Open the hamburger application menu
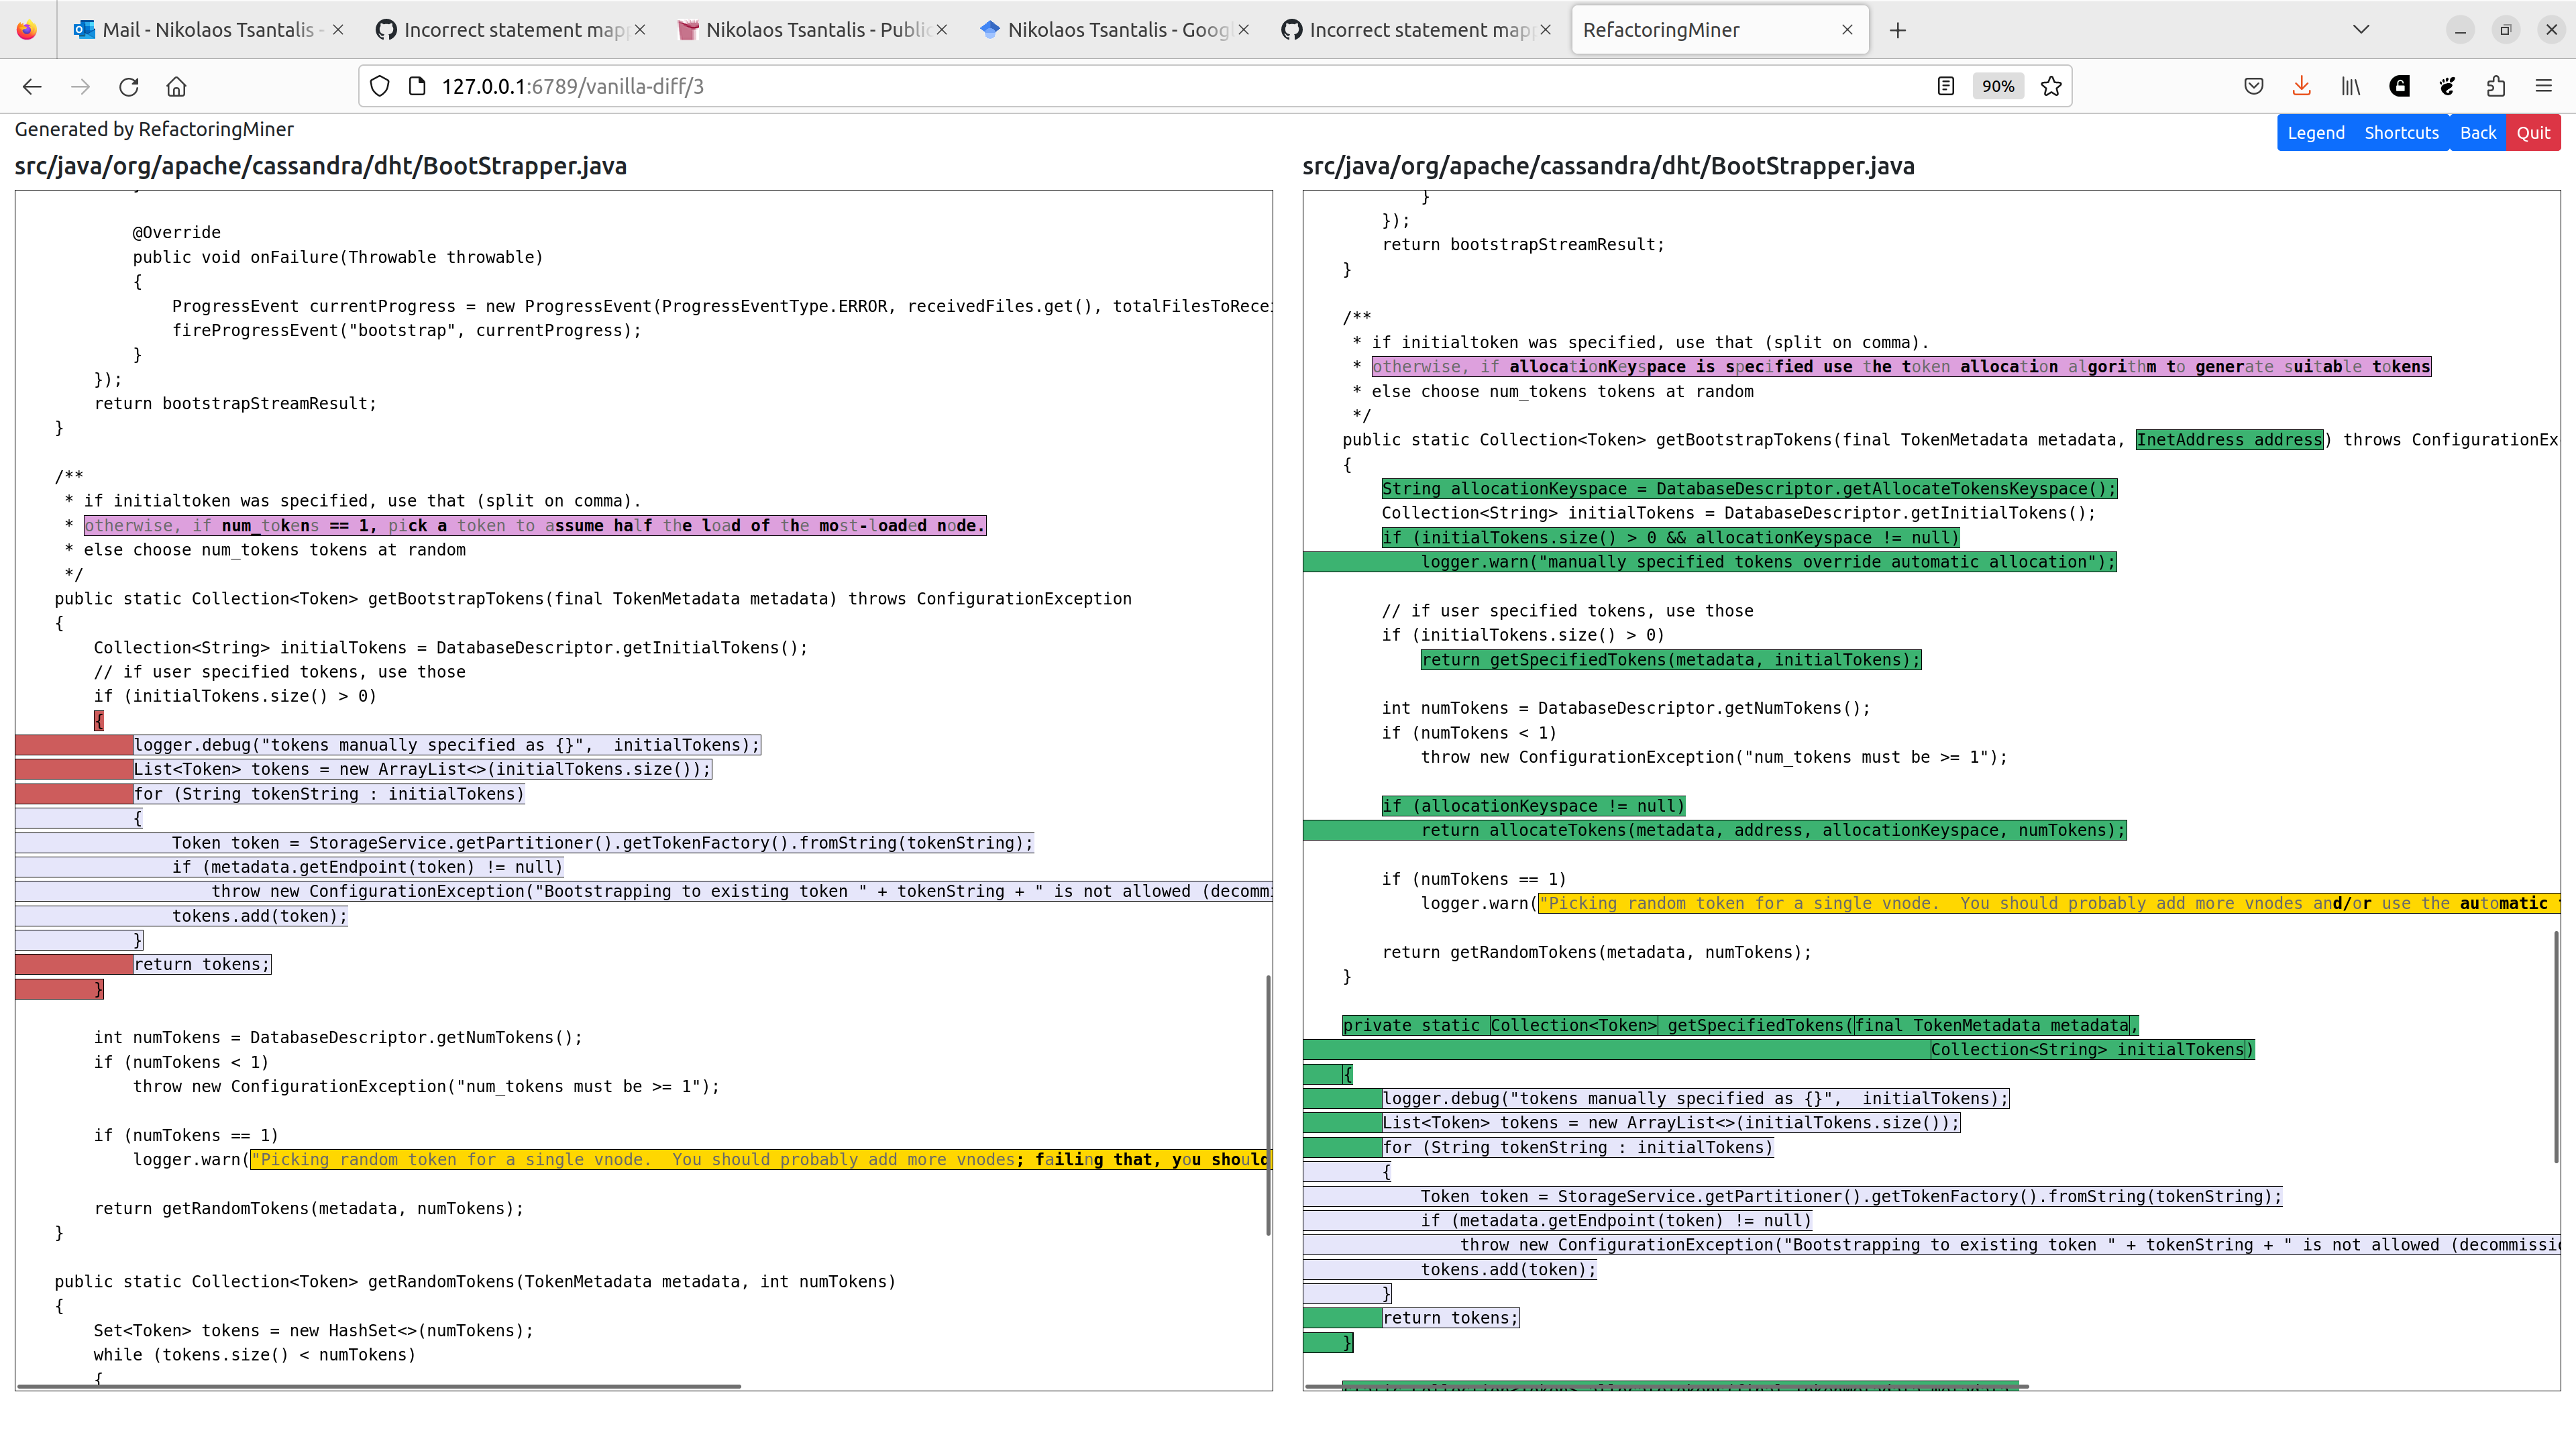 point(2545,86)
